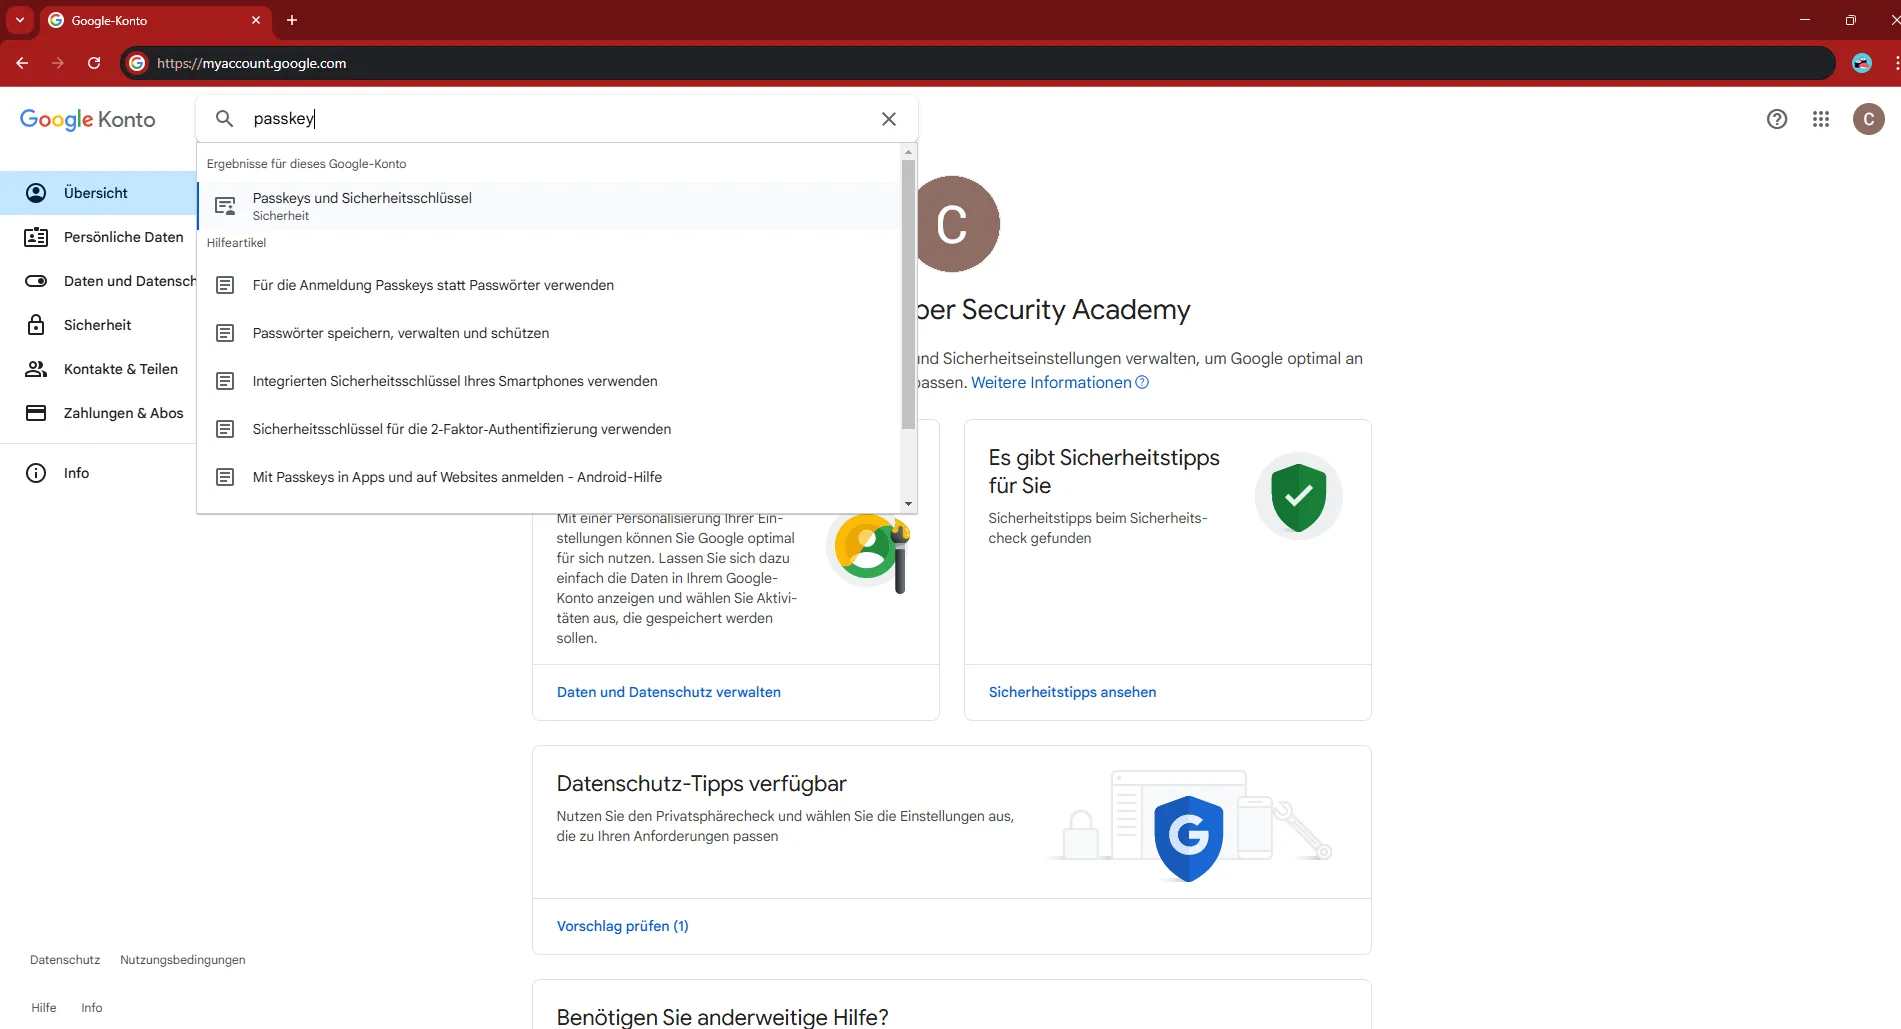Open 'Sicherheitsschlüssel für die 2-Faktor-Authentifizierung' article
This screenshot has width=1901, height=1029.
click(549, 429)
